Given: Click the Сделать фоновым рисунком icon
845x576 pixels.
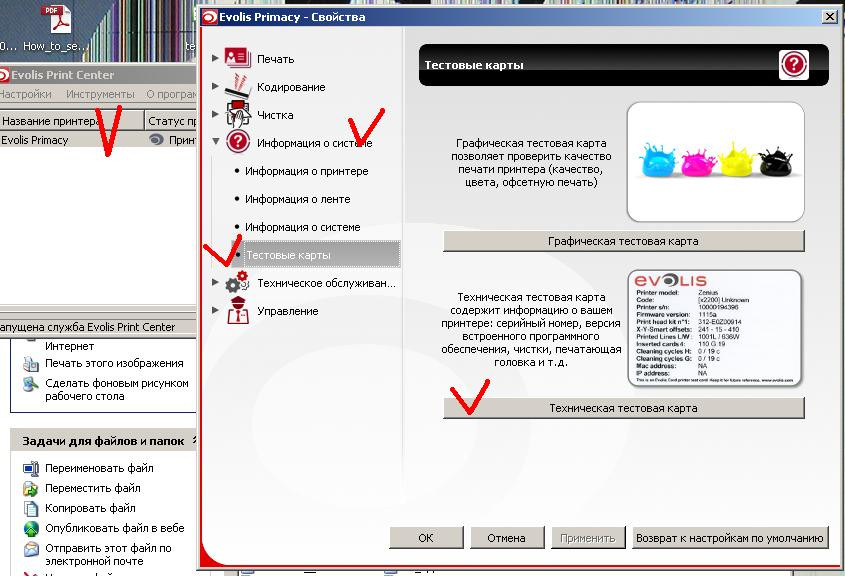Looking at the screenshot, I should coord(31,384).
